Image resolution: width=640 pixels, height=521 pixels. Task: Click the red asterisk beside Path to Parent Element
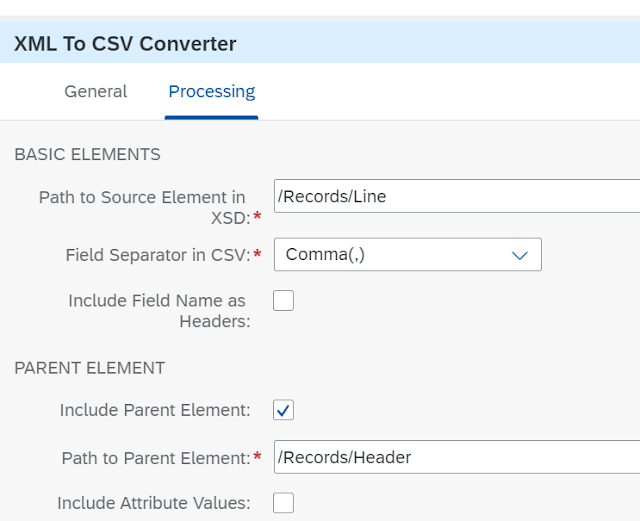click(x=257, y=456)
